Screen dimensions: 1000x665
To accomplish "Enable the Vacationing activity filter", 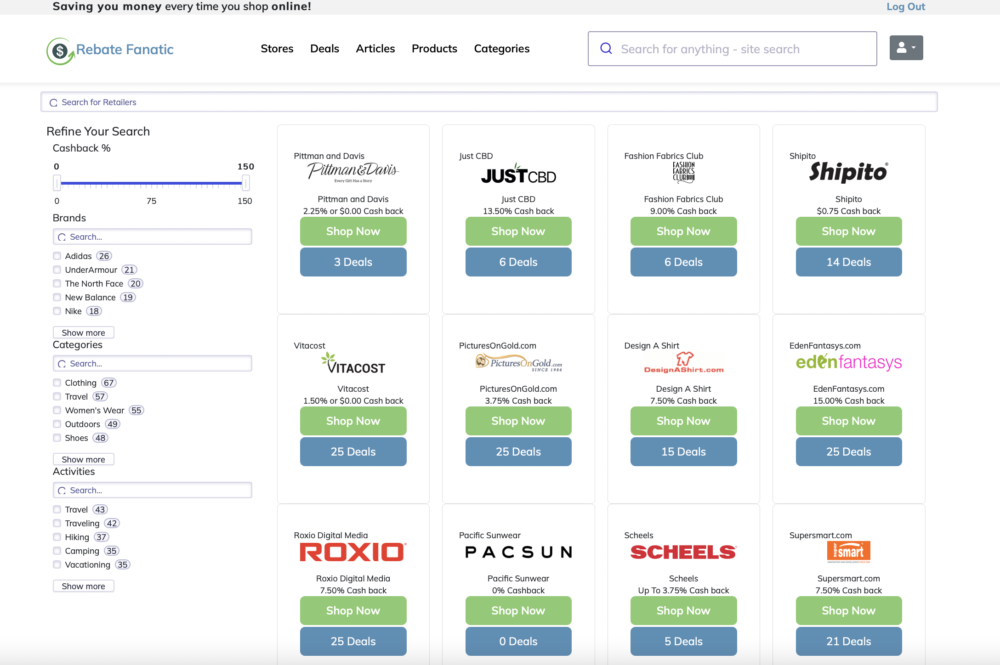I will pyautogui.click(x=57, y=565).
